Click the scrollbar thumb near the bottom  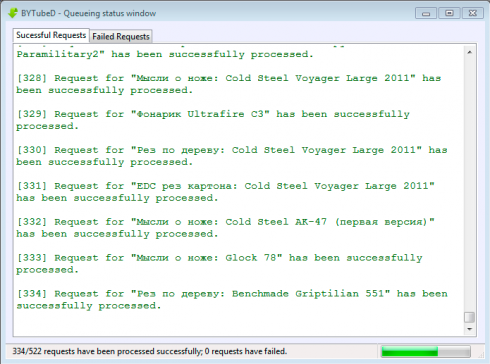coord(469,317)
